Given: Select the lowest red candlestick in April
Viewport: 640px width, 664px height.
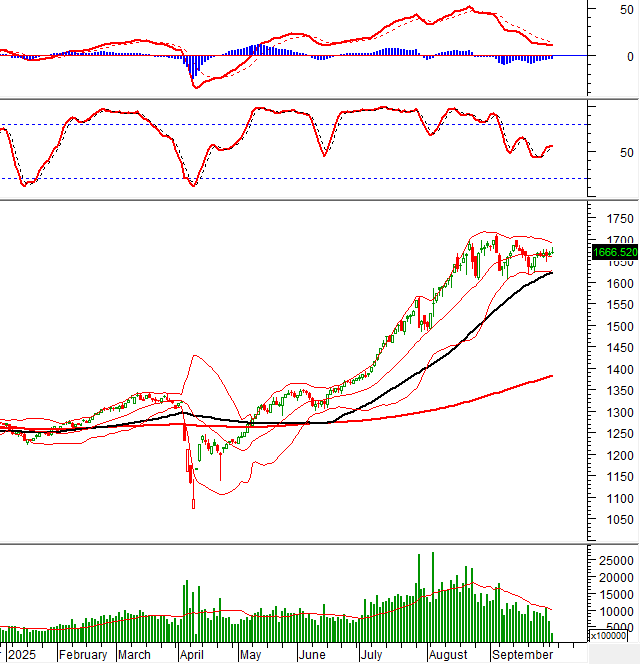Looking at the screenshot, I should point(193,504).
